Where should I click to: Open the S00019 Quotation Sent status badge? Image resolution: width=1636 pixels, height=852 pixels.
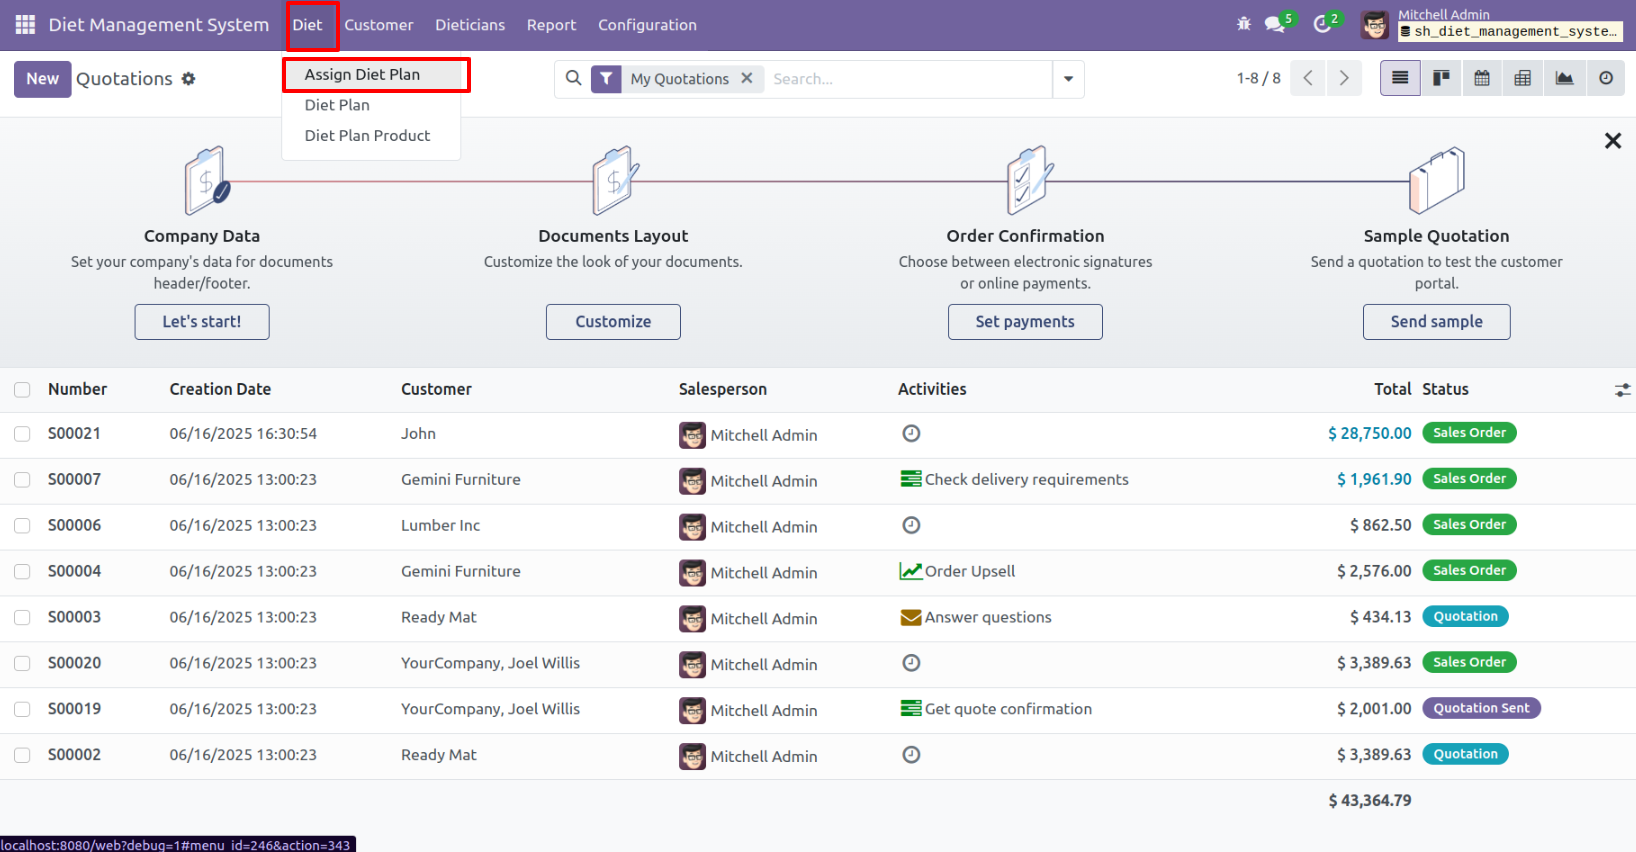click(1481, 709)
